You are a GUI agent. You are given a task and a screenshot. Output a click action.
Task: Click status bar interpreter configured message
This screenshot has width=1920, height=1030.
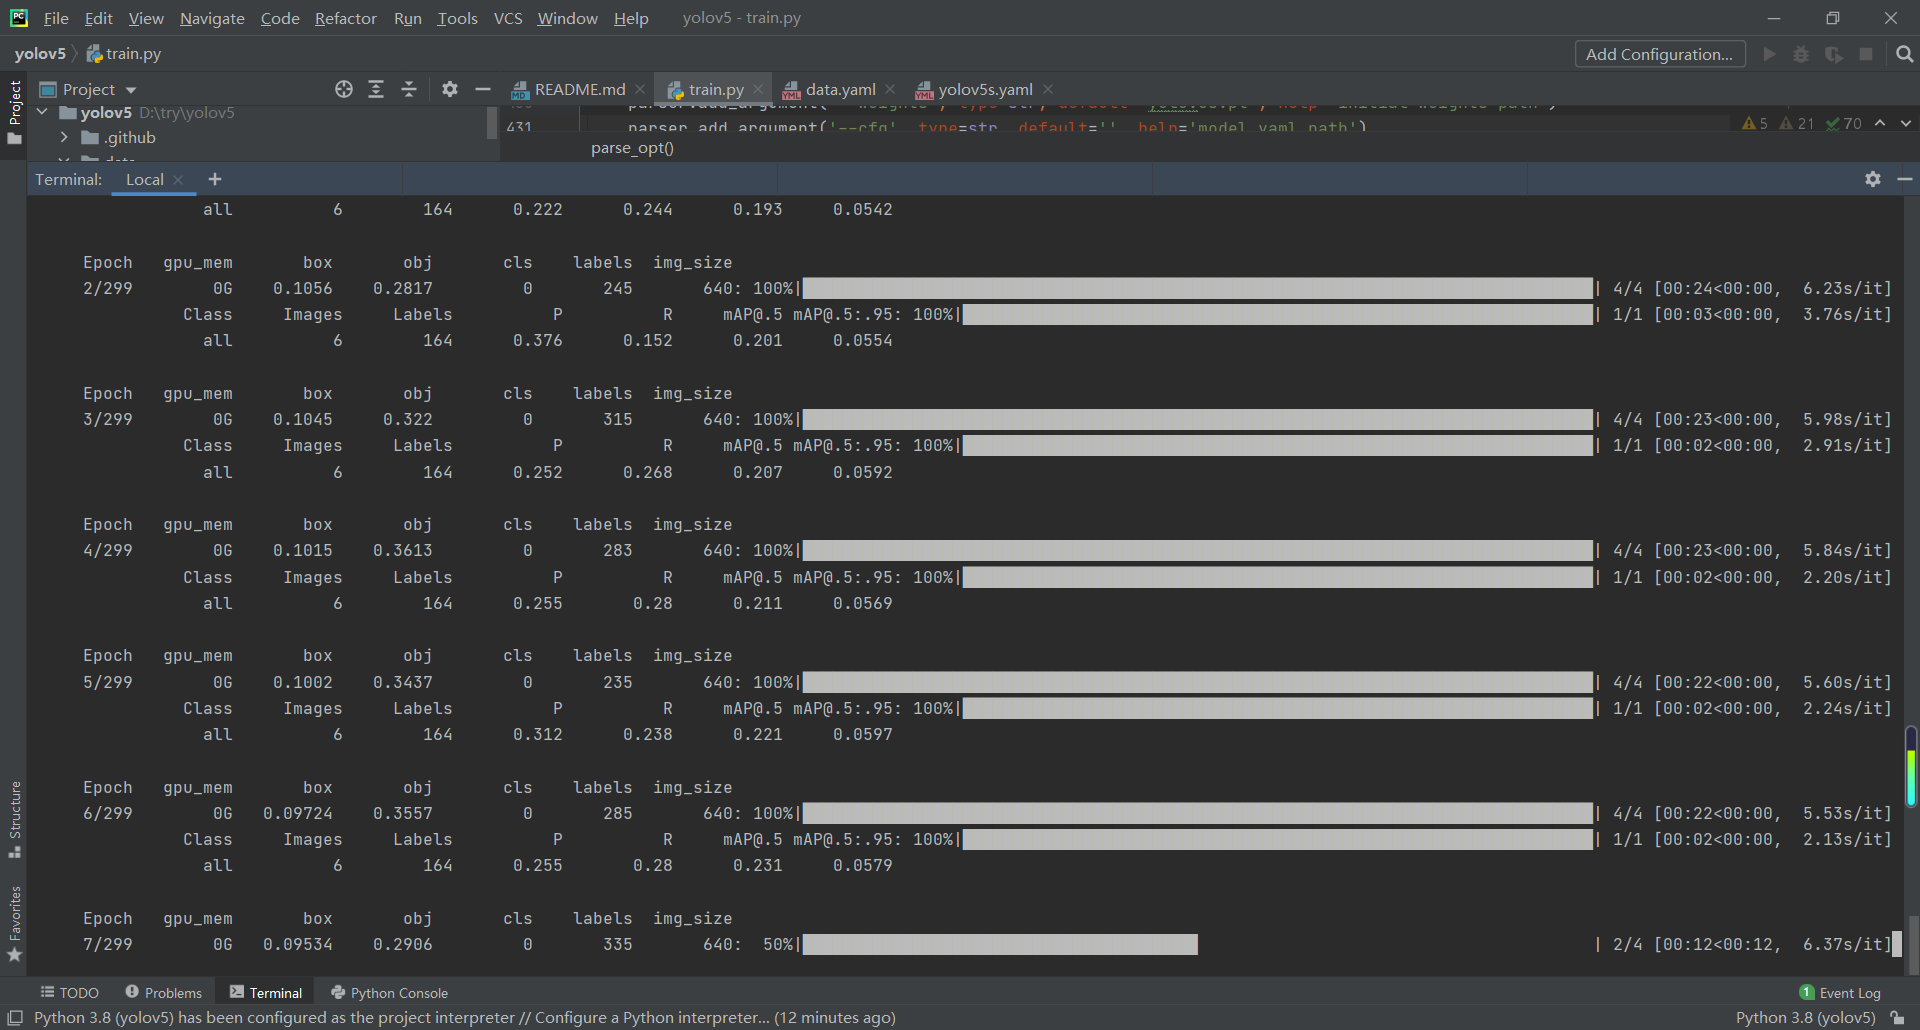[x=465, y=1017]
